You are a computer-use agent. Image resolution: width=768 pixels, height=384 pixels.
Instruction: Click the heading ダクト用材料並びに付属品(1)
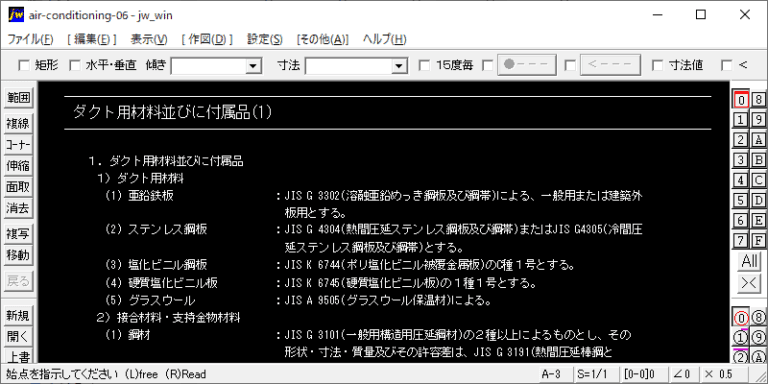point(172,113)
